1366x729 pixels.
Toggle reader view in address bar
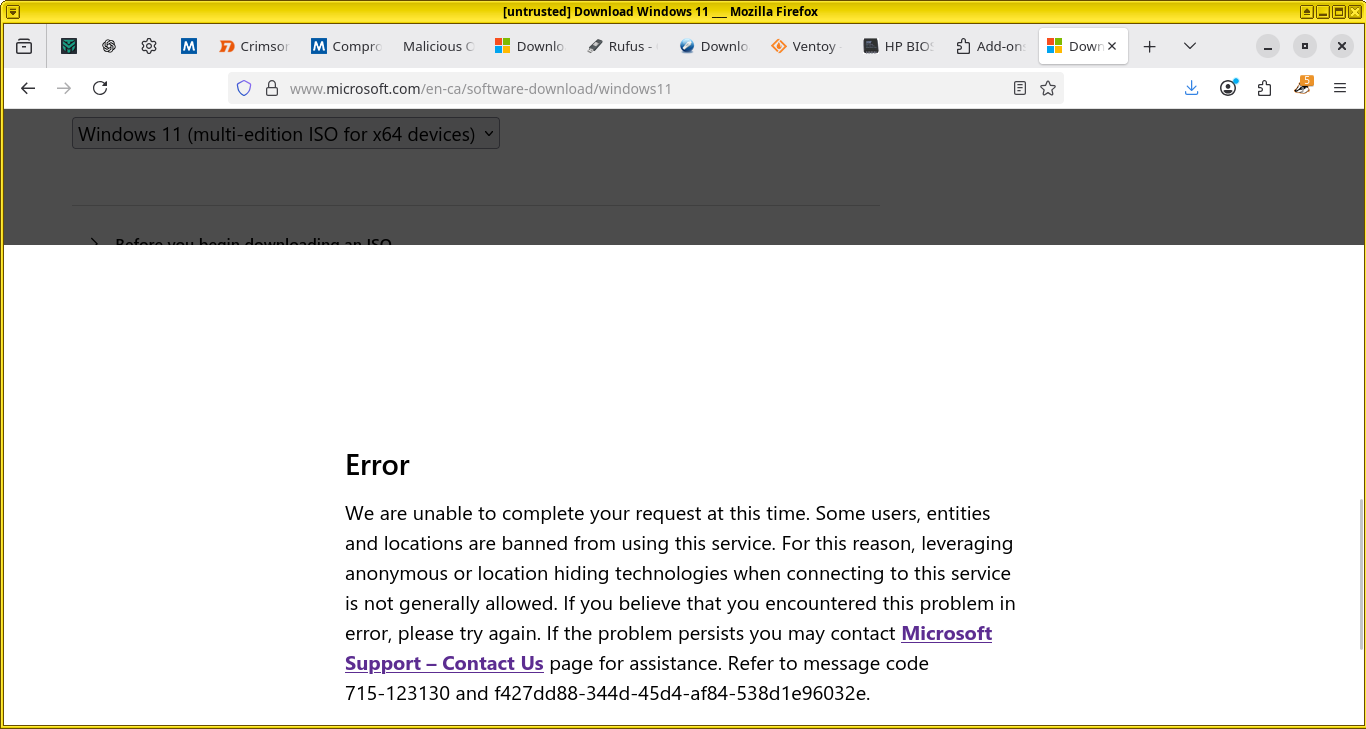pos(1019,88)
